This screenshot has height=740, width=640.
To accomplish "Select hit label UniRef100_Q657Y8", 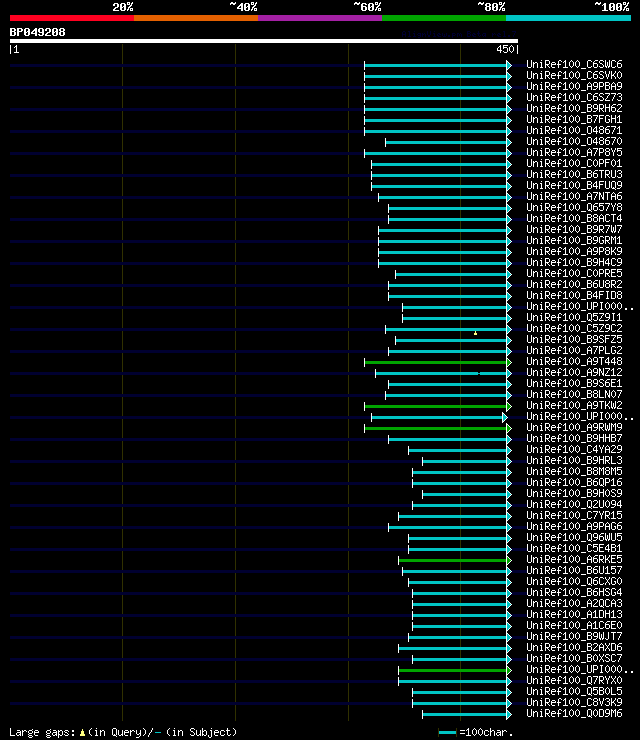I will pyautogui.click(x=574, y=207).
